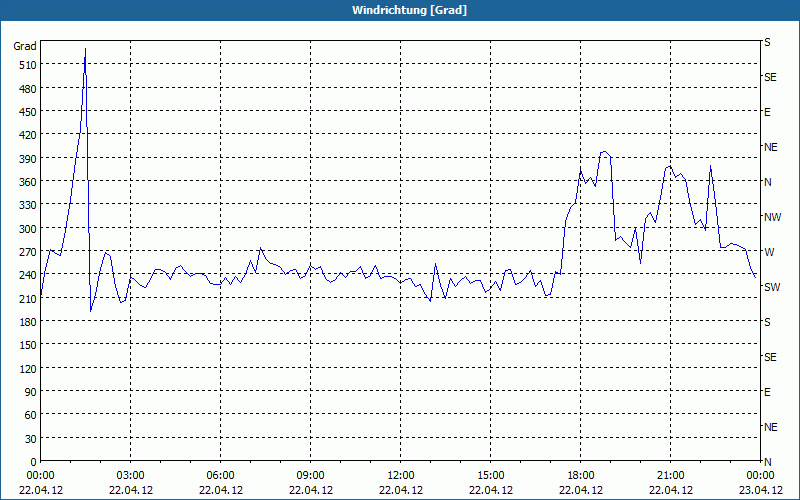This screenshot has height=500, width=800.
Task: Click the 150 degree axis label
Action: [28, 345]
